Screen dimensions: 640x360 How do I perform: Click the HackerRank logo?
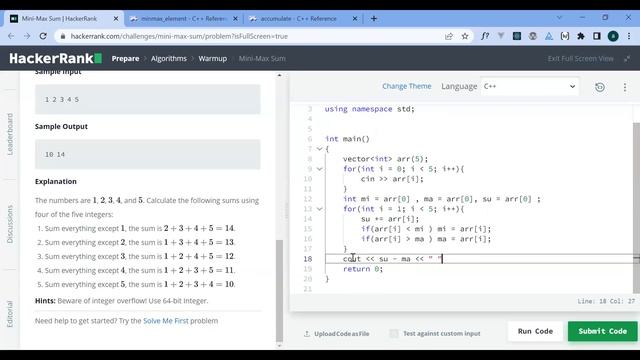[56, 58]
